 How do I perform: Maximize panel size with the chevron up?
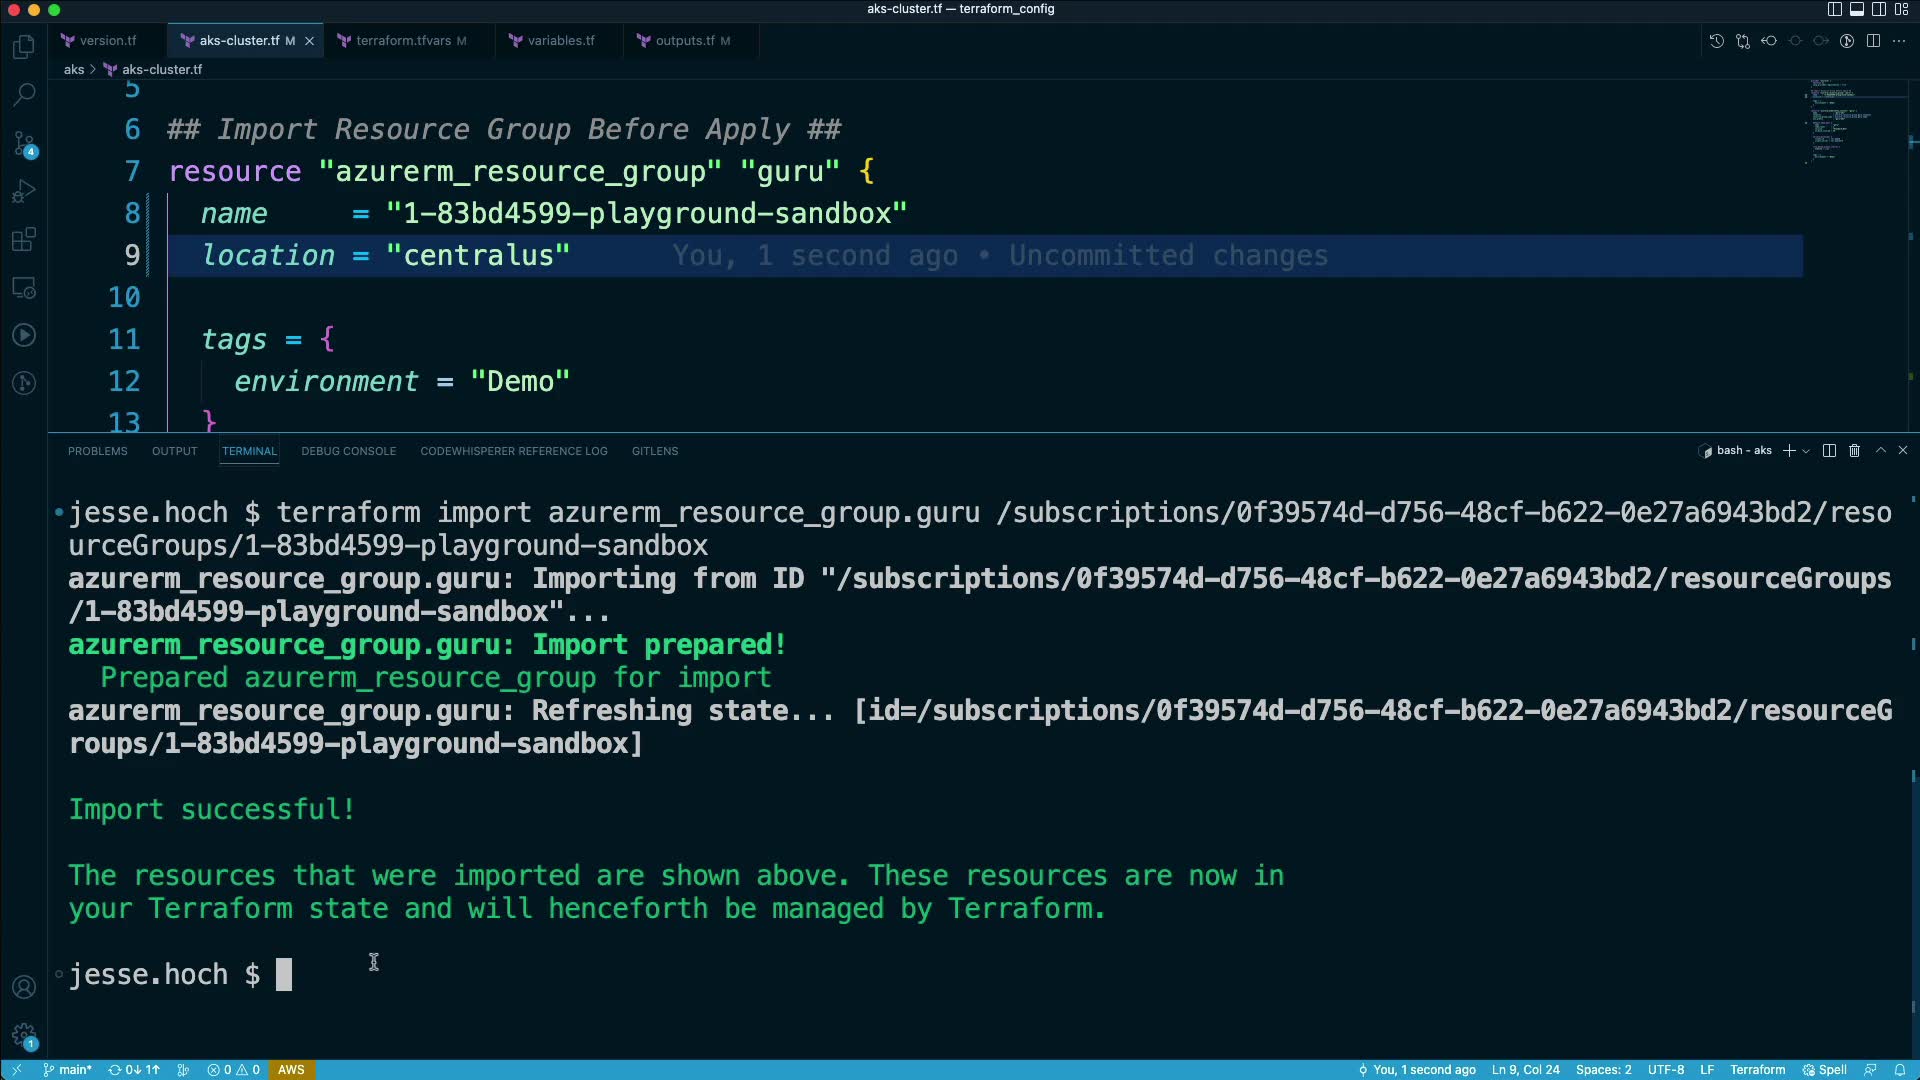(1880, 451)
